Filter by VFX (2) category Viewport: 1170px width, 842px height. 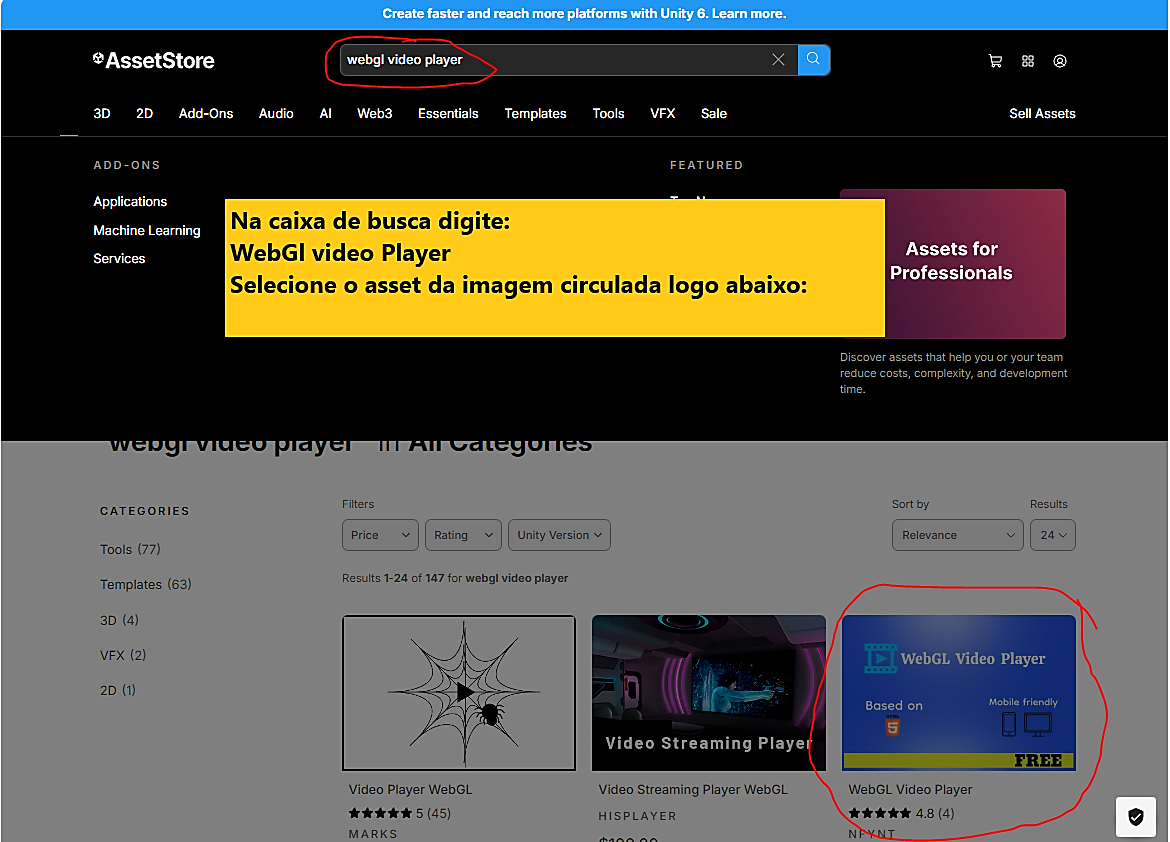(x=122, y=655)
